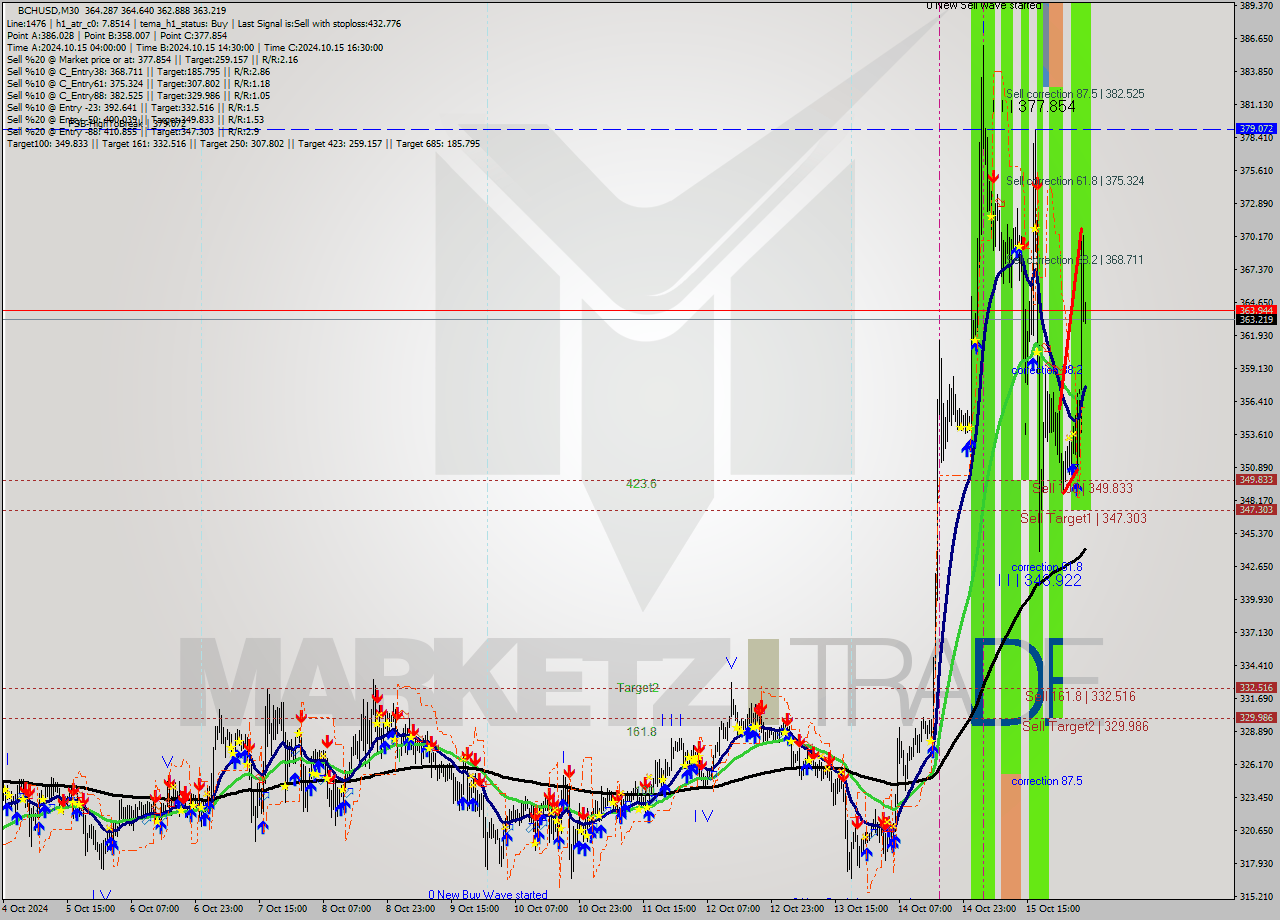Click '0 New Buy Wave started' label

click(x=488, y=895)
